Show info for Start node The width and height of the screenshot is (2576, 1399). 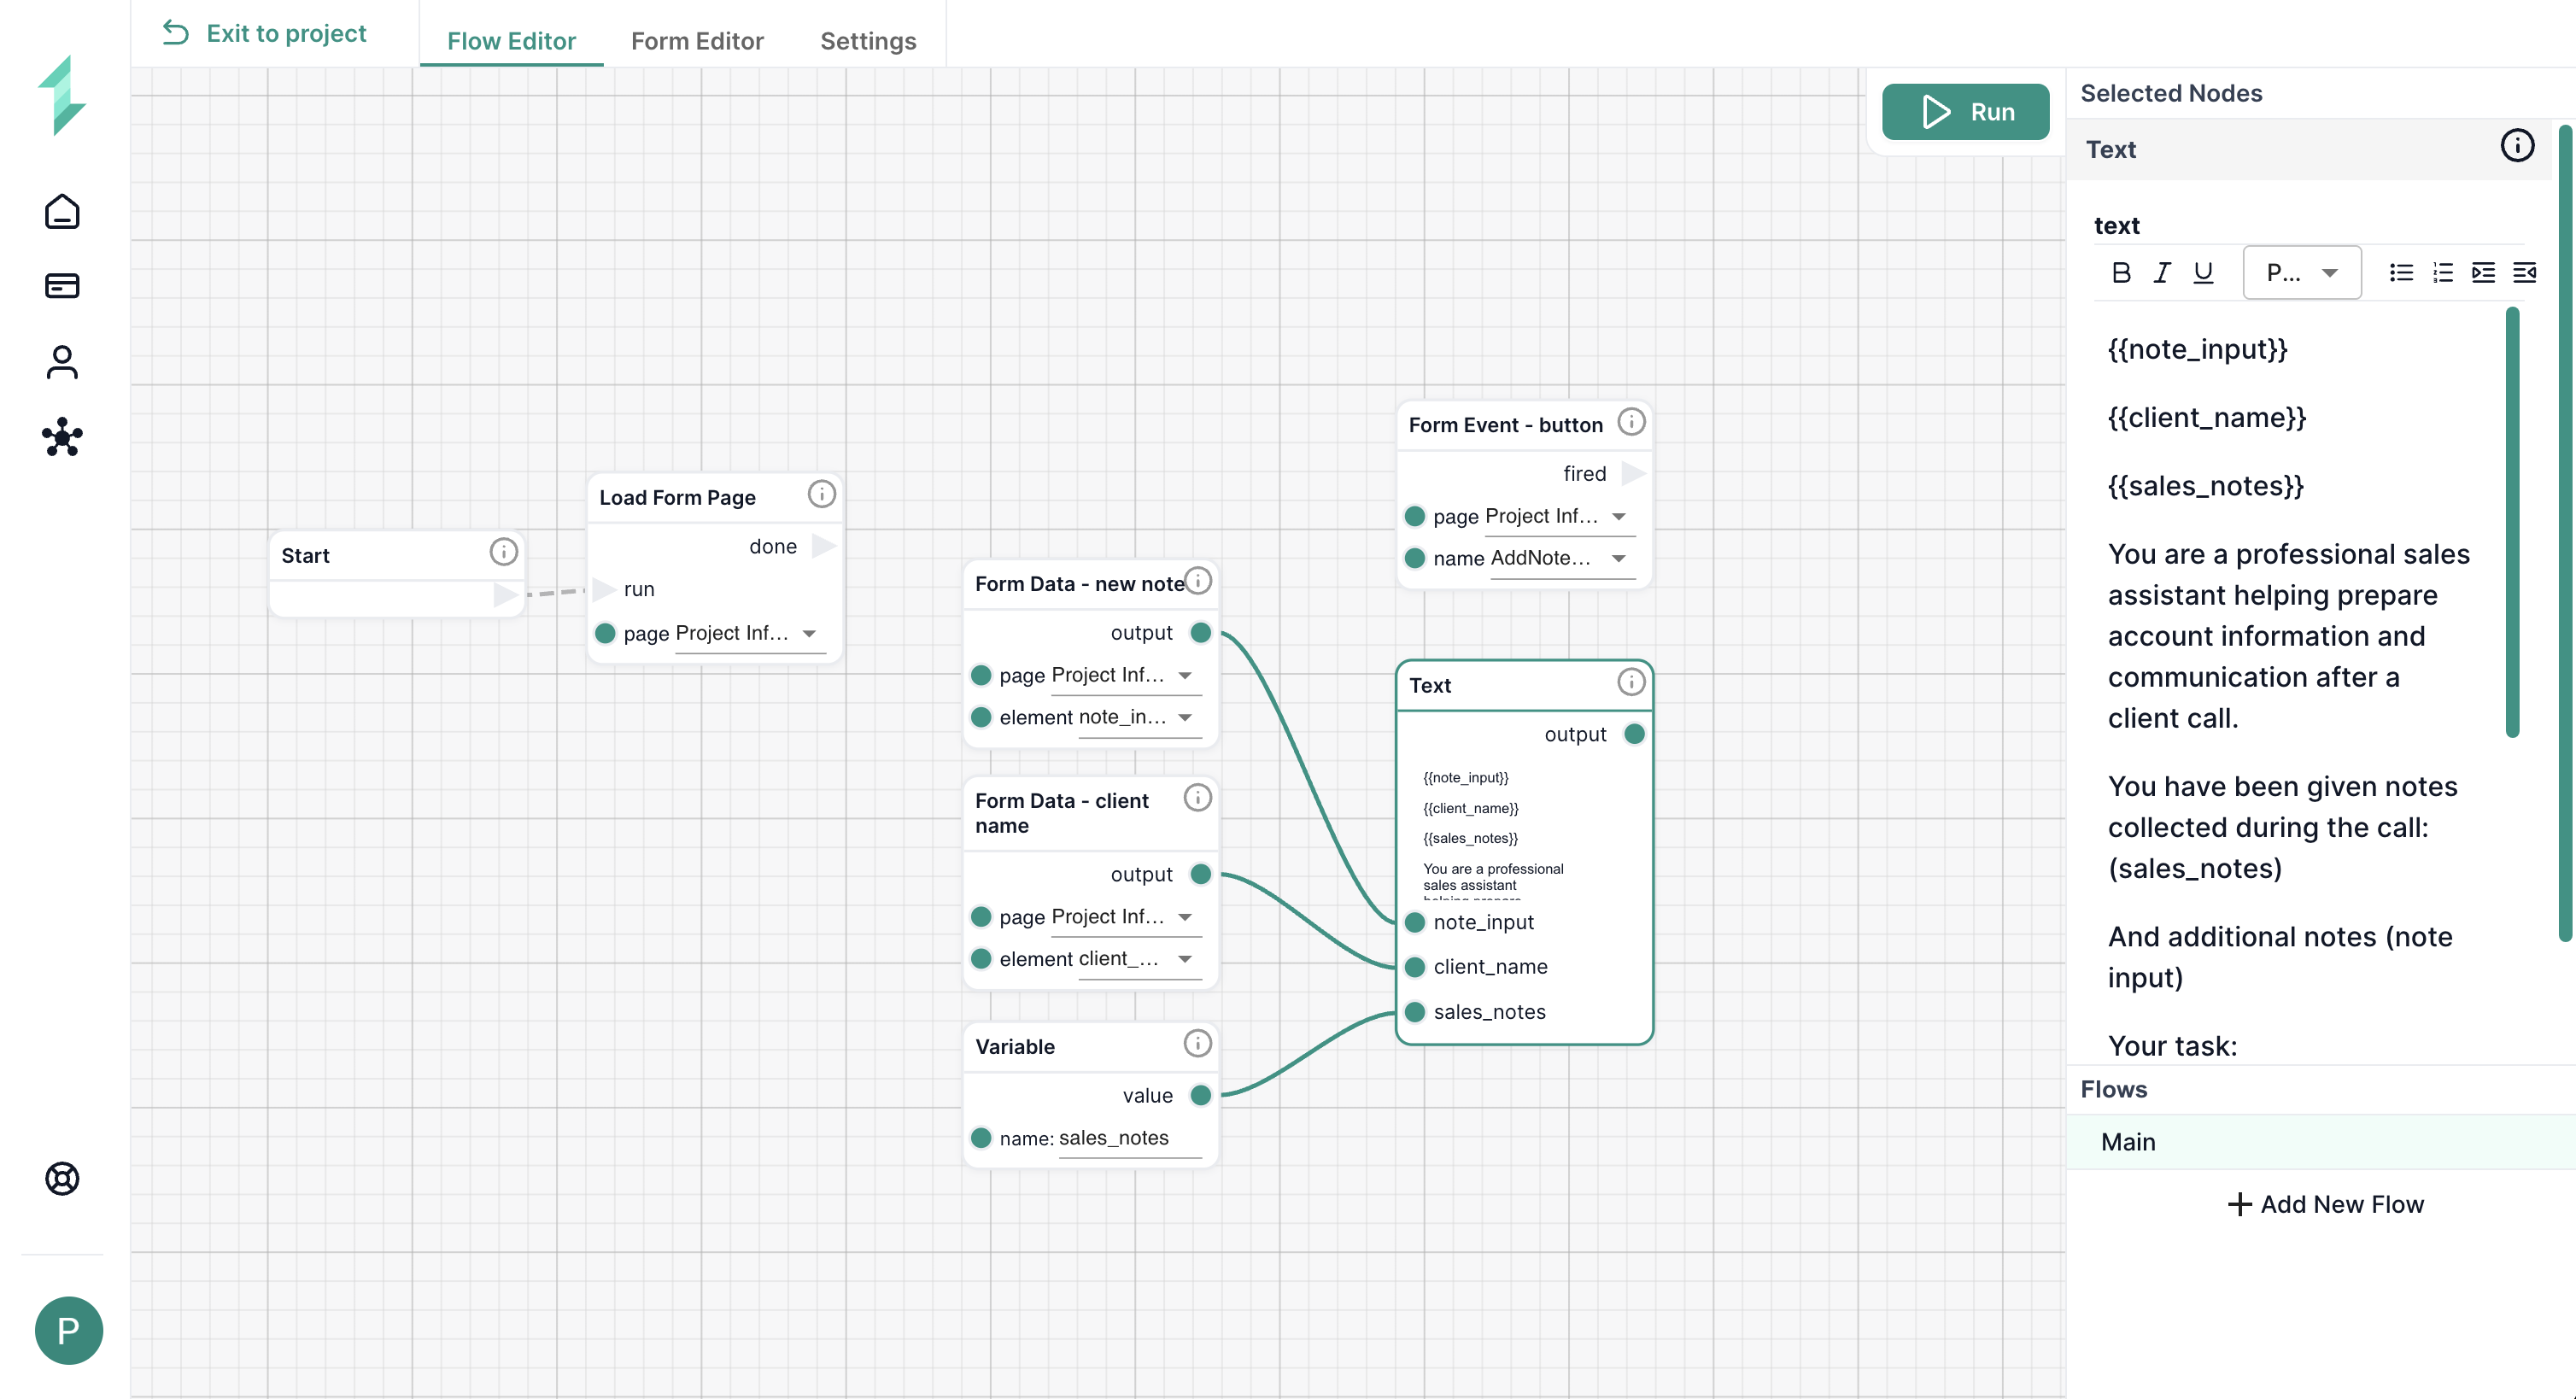pyautogui.click(x=503, y=552)
